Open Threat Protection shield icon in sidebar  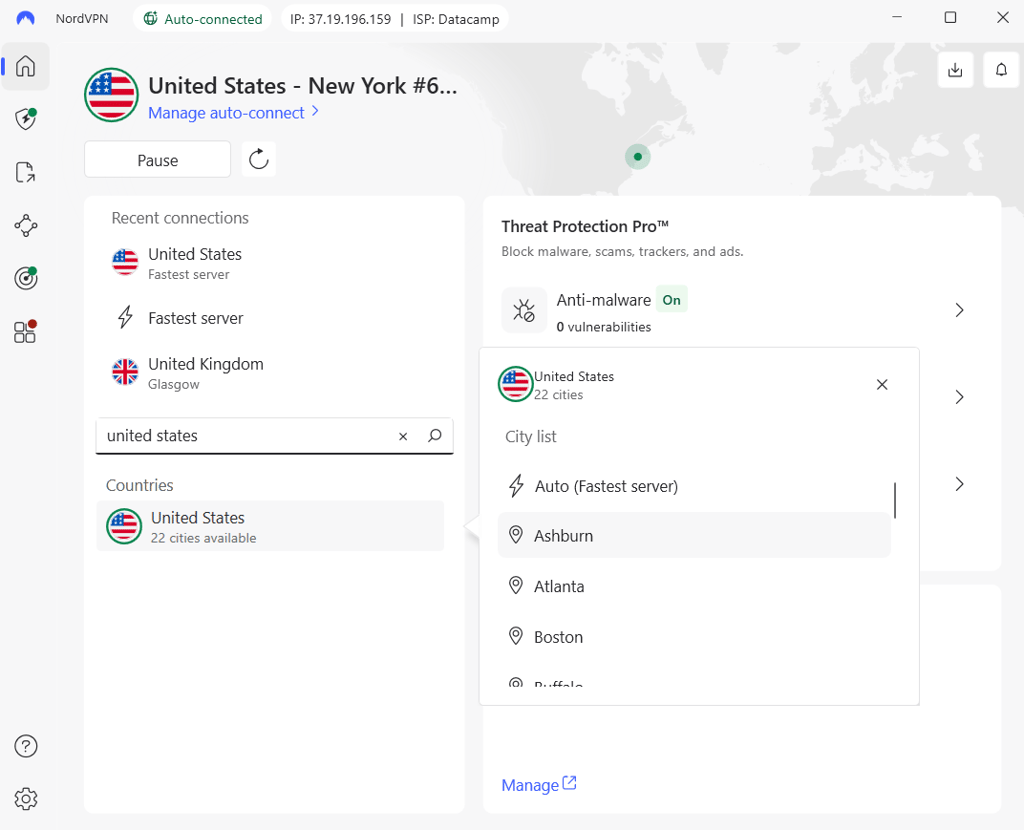(25, 120)
